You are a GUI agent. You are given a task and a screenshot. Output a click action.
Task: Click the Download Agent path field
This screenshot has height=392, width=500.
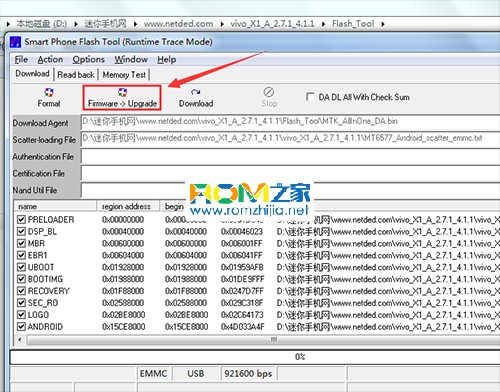click(290, 122)
